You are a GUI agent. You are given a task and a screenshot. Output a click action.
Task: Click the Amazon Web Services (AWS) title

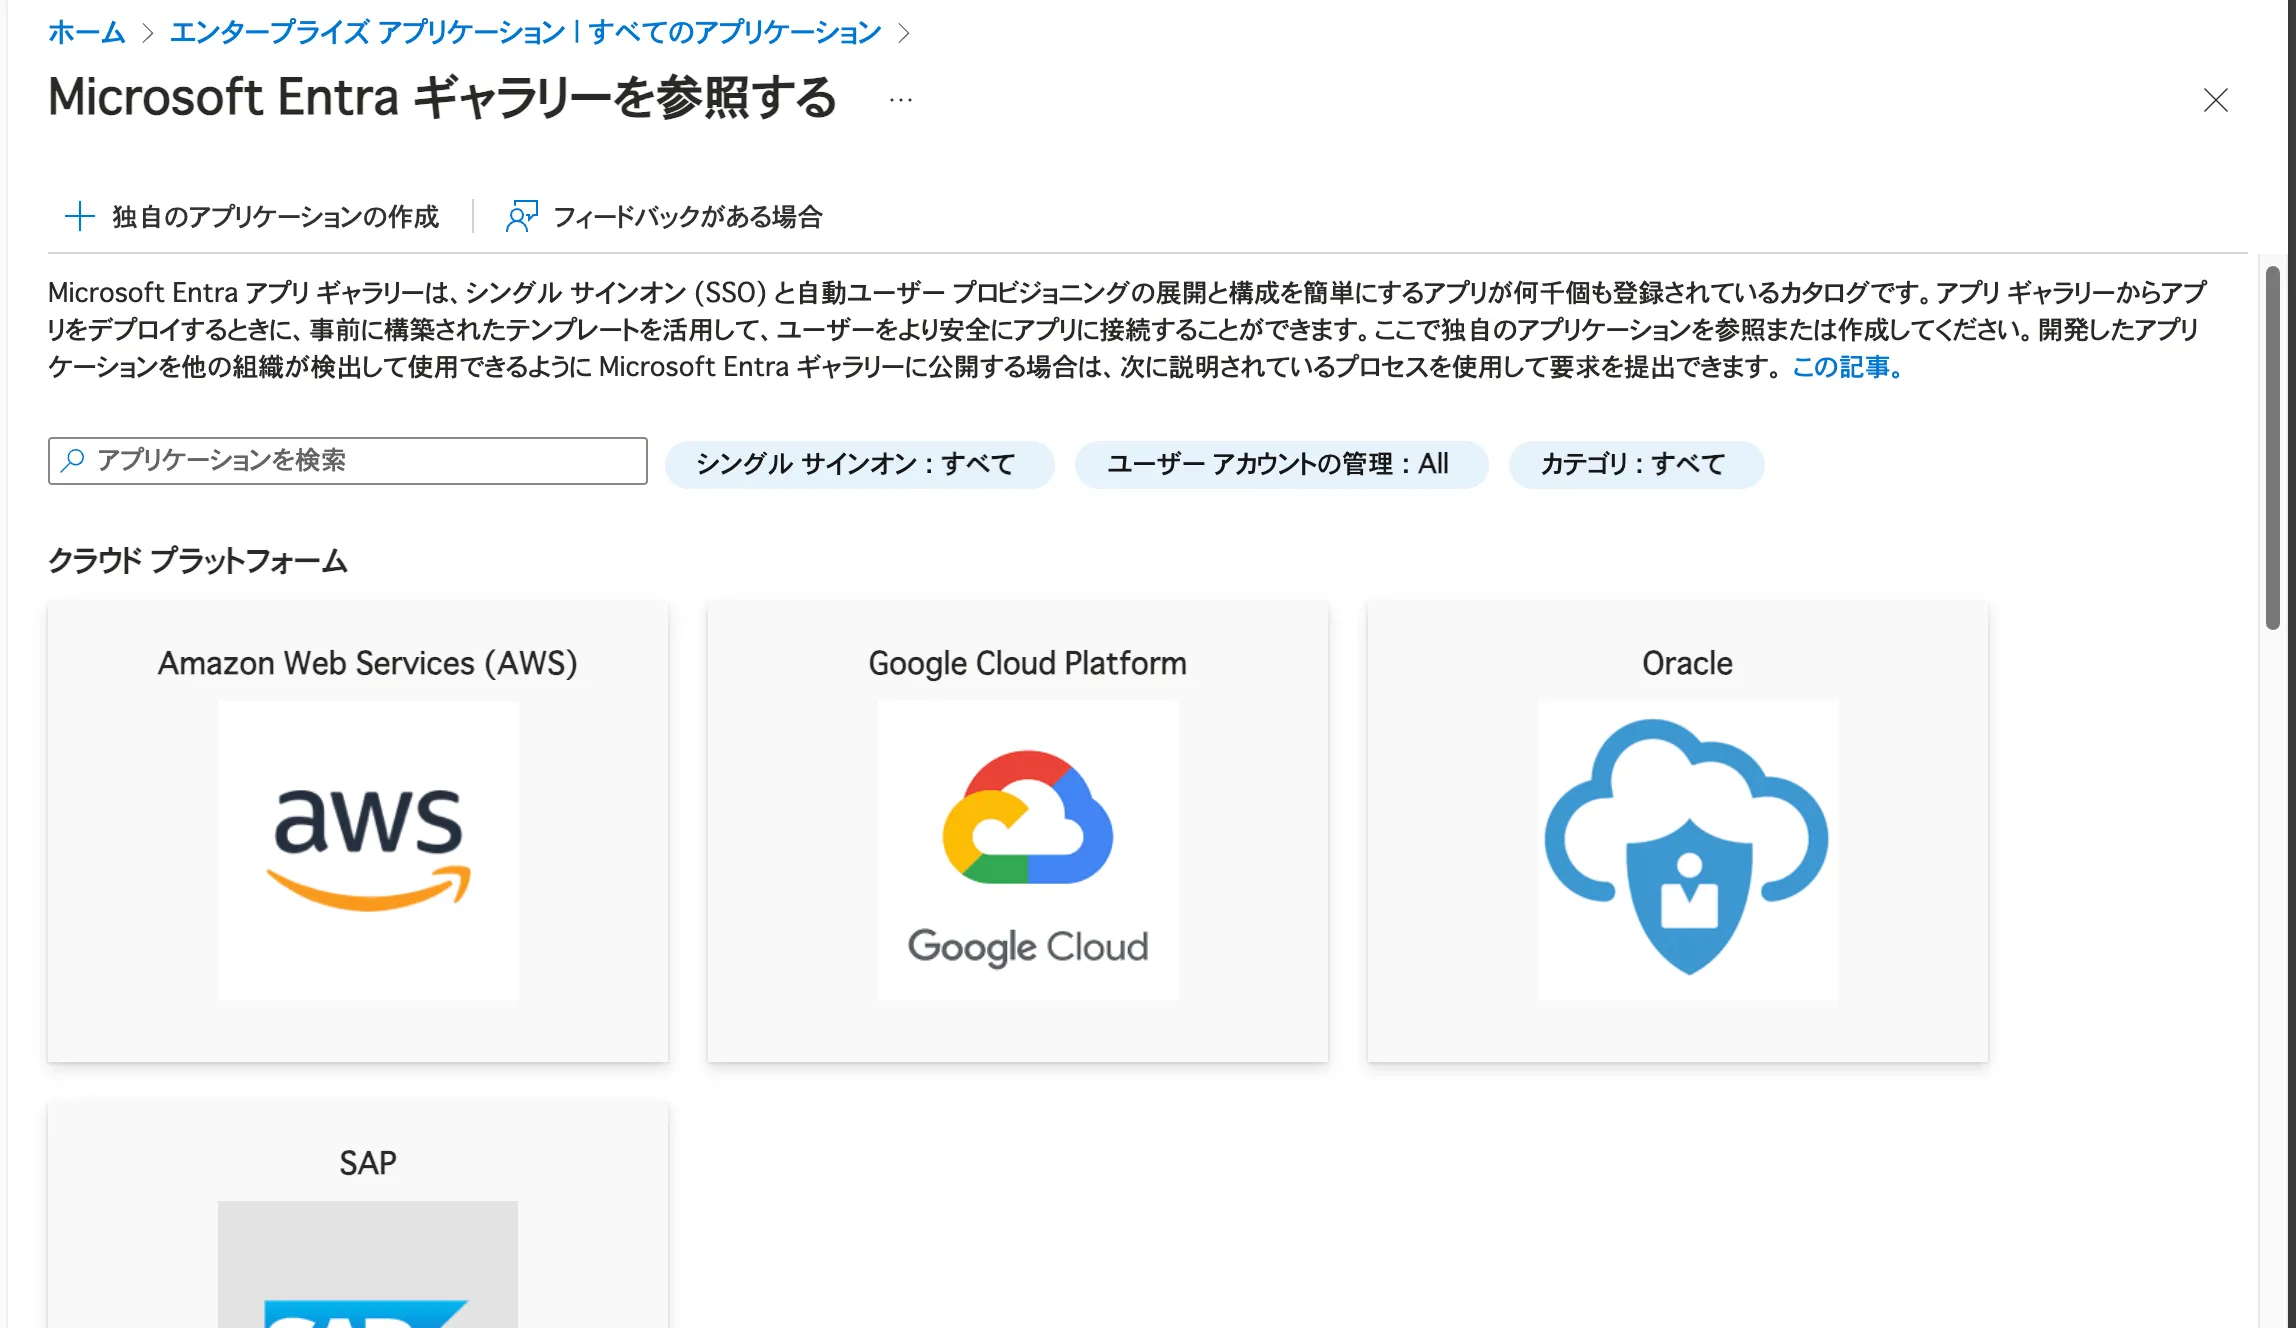368,663
